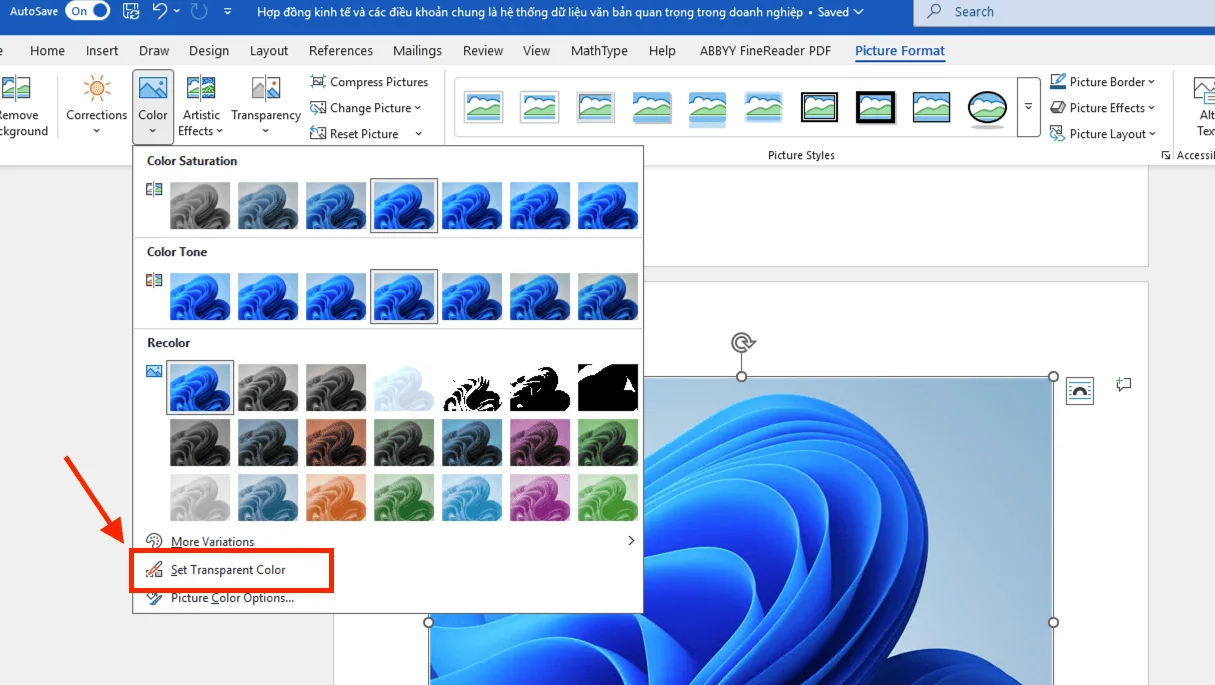1215x685 pixels.
Task: Open the Picture Border dropdown
Action: coord(1103,82)
